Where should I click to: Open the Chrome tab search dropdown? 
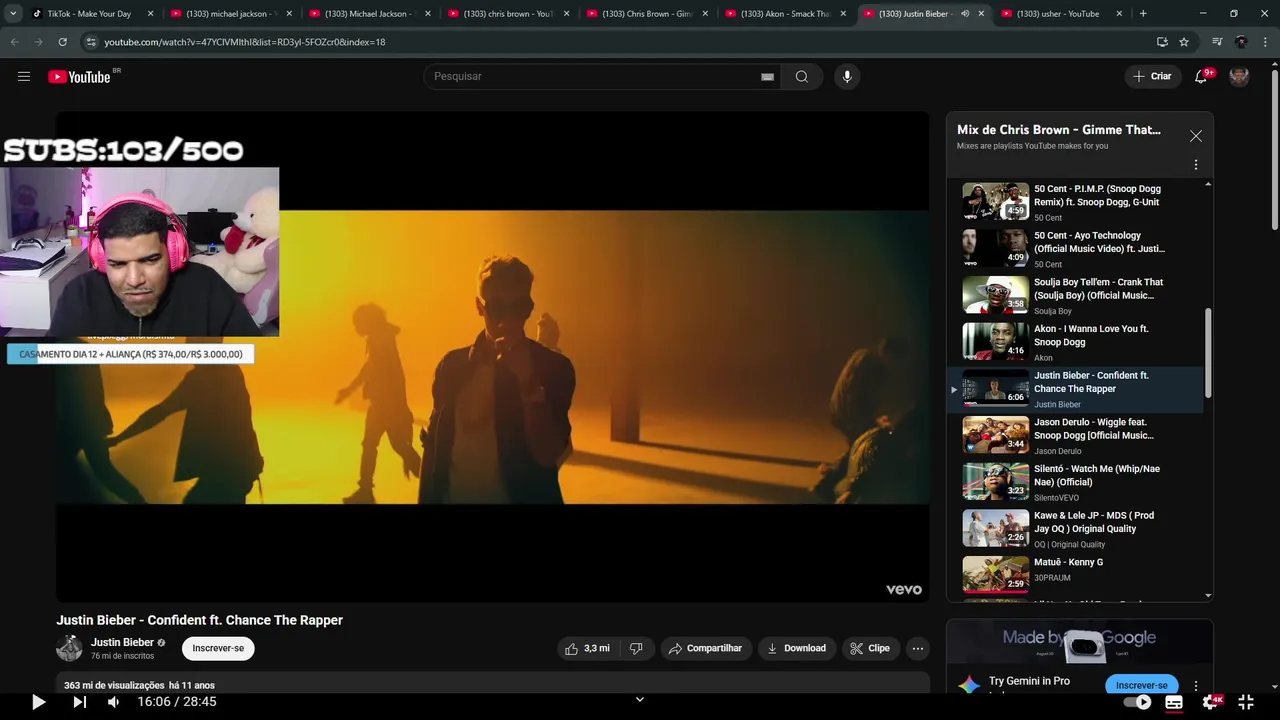13,14
